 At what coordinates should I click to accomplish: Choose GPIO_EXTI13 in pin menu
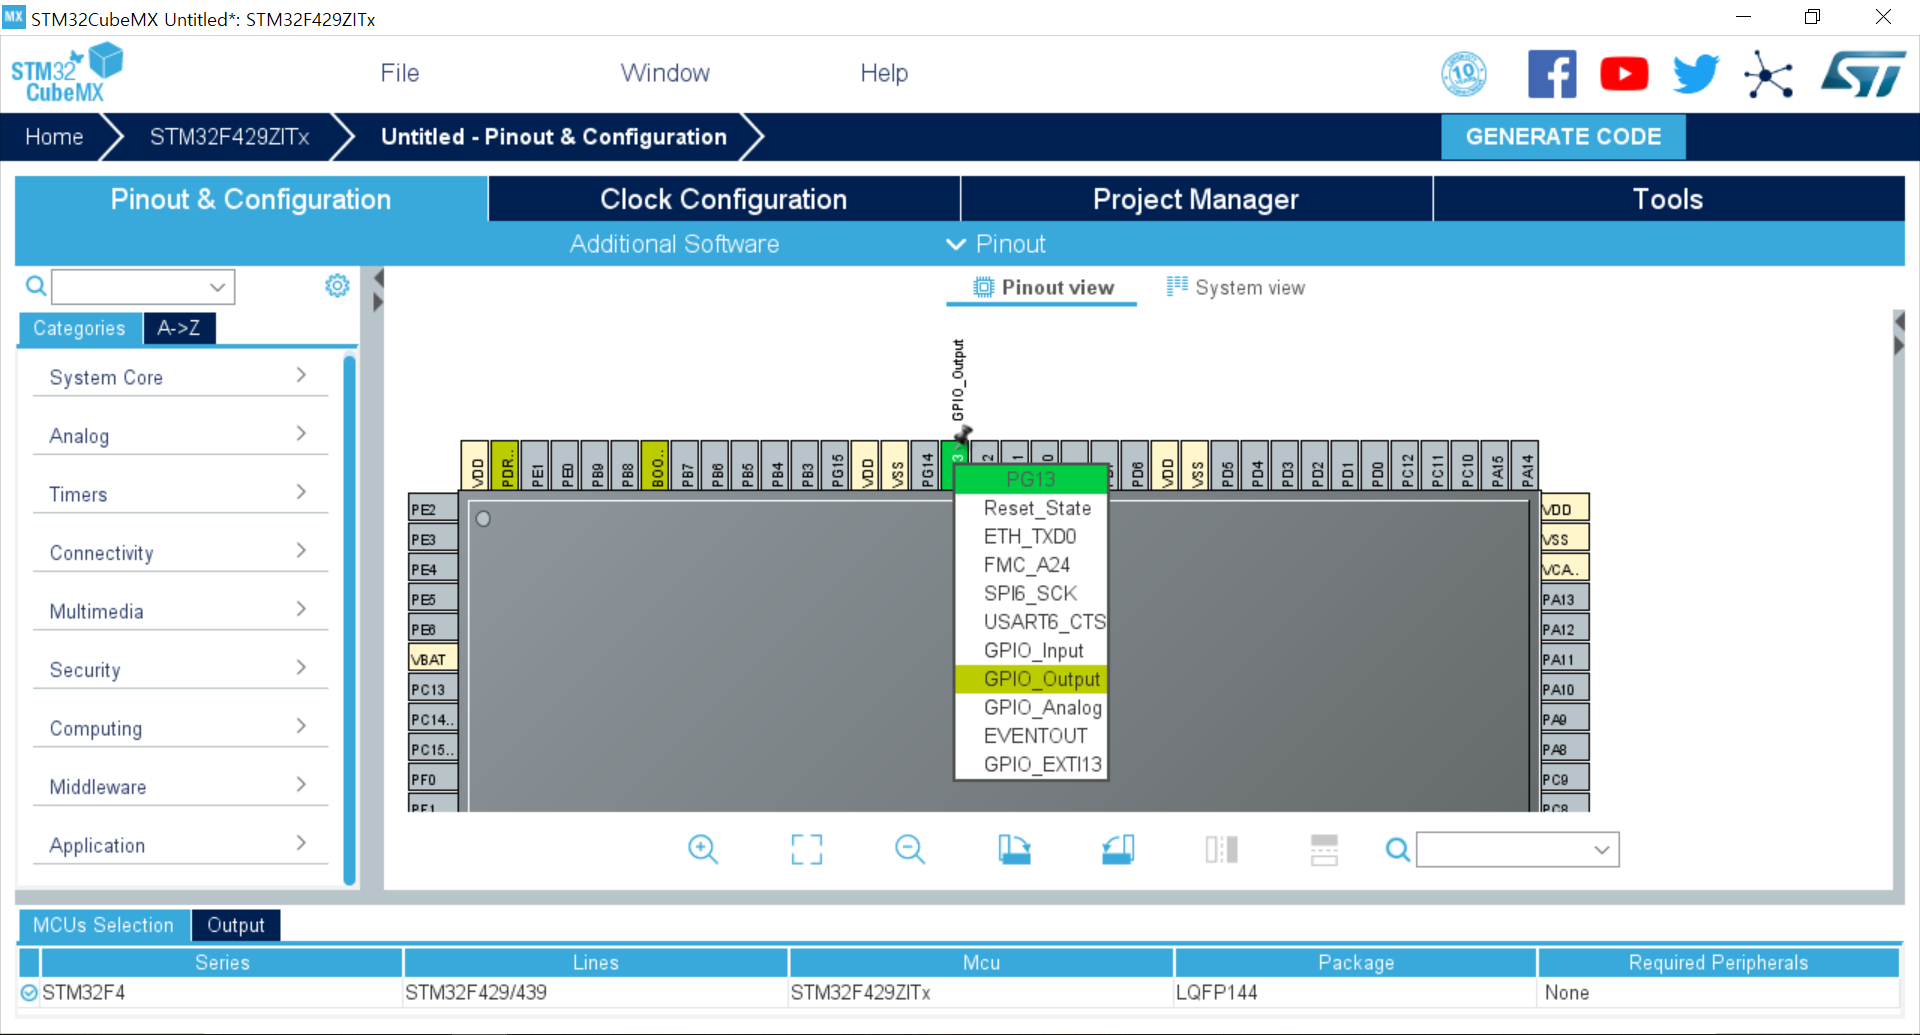click(x=1032, y=765)
